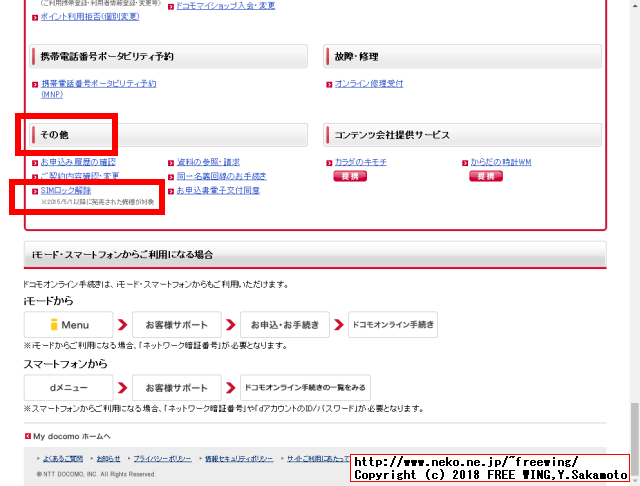Click the 提携 badge under からだの時計WM

pos(485,176)
